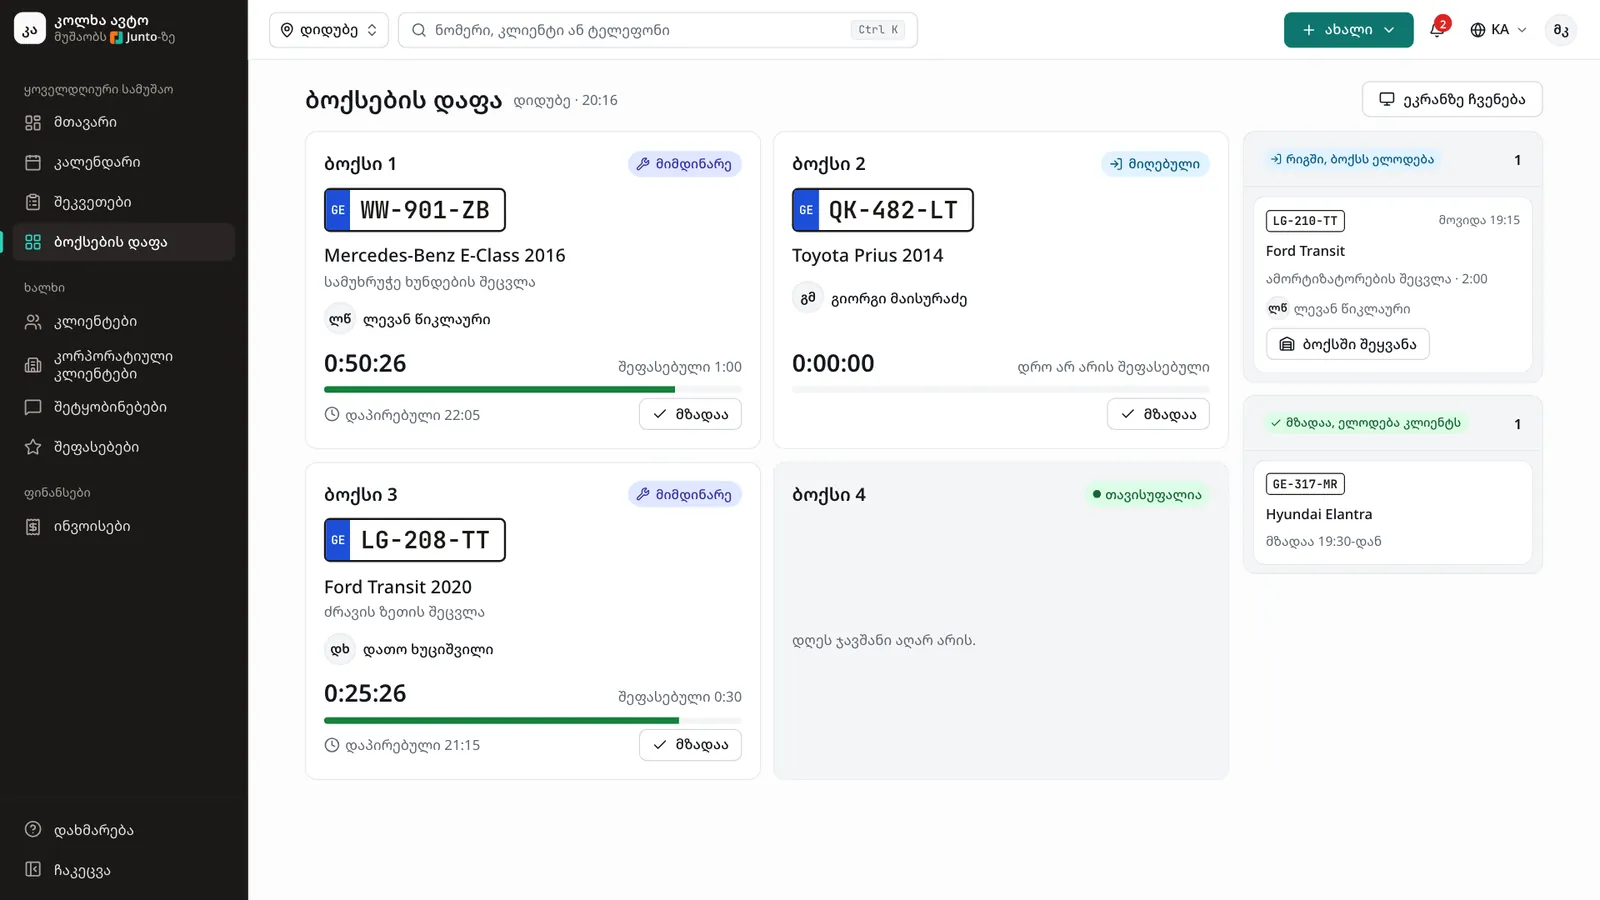Mark ბოქსი 1 as მზადაა
The width and height of the screenshot is (1600, 900).
(x=690, y=414)
